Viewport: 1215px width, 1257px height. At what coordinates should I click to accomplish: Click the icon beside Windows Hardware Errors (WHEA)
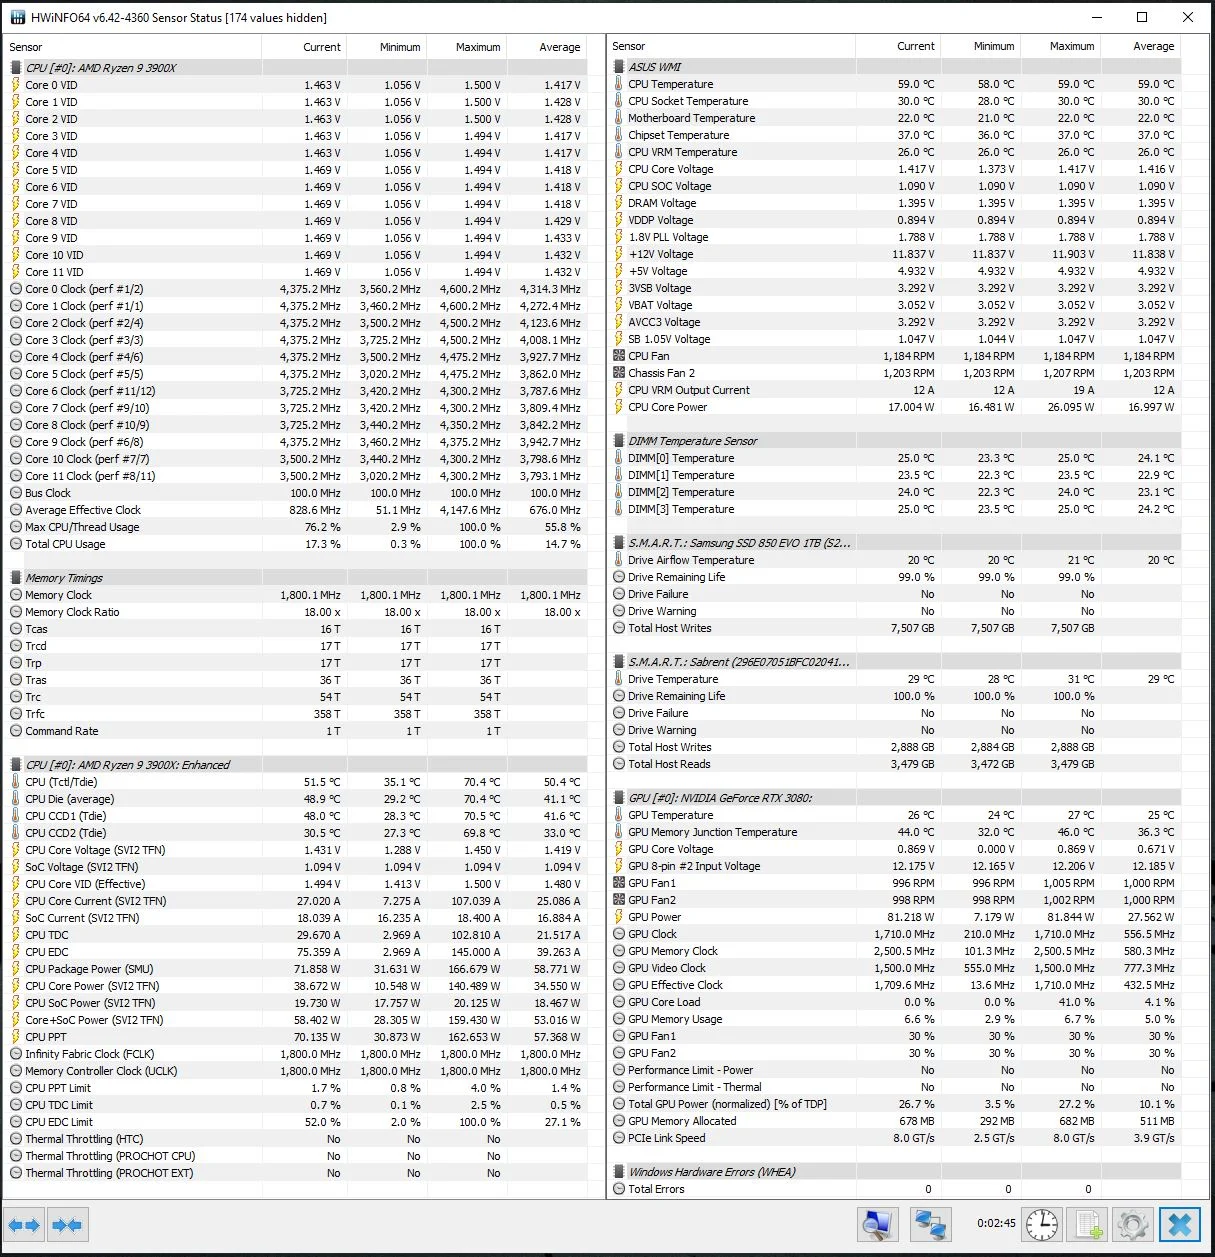(619, 1172)
